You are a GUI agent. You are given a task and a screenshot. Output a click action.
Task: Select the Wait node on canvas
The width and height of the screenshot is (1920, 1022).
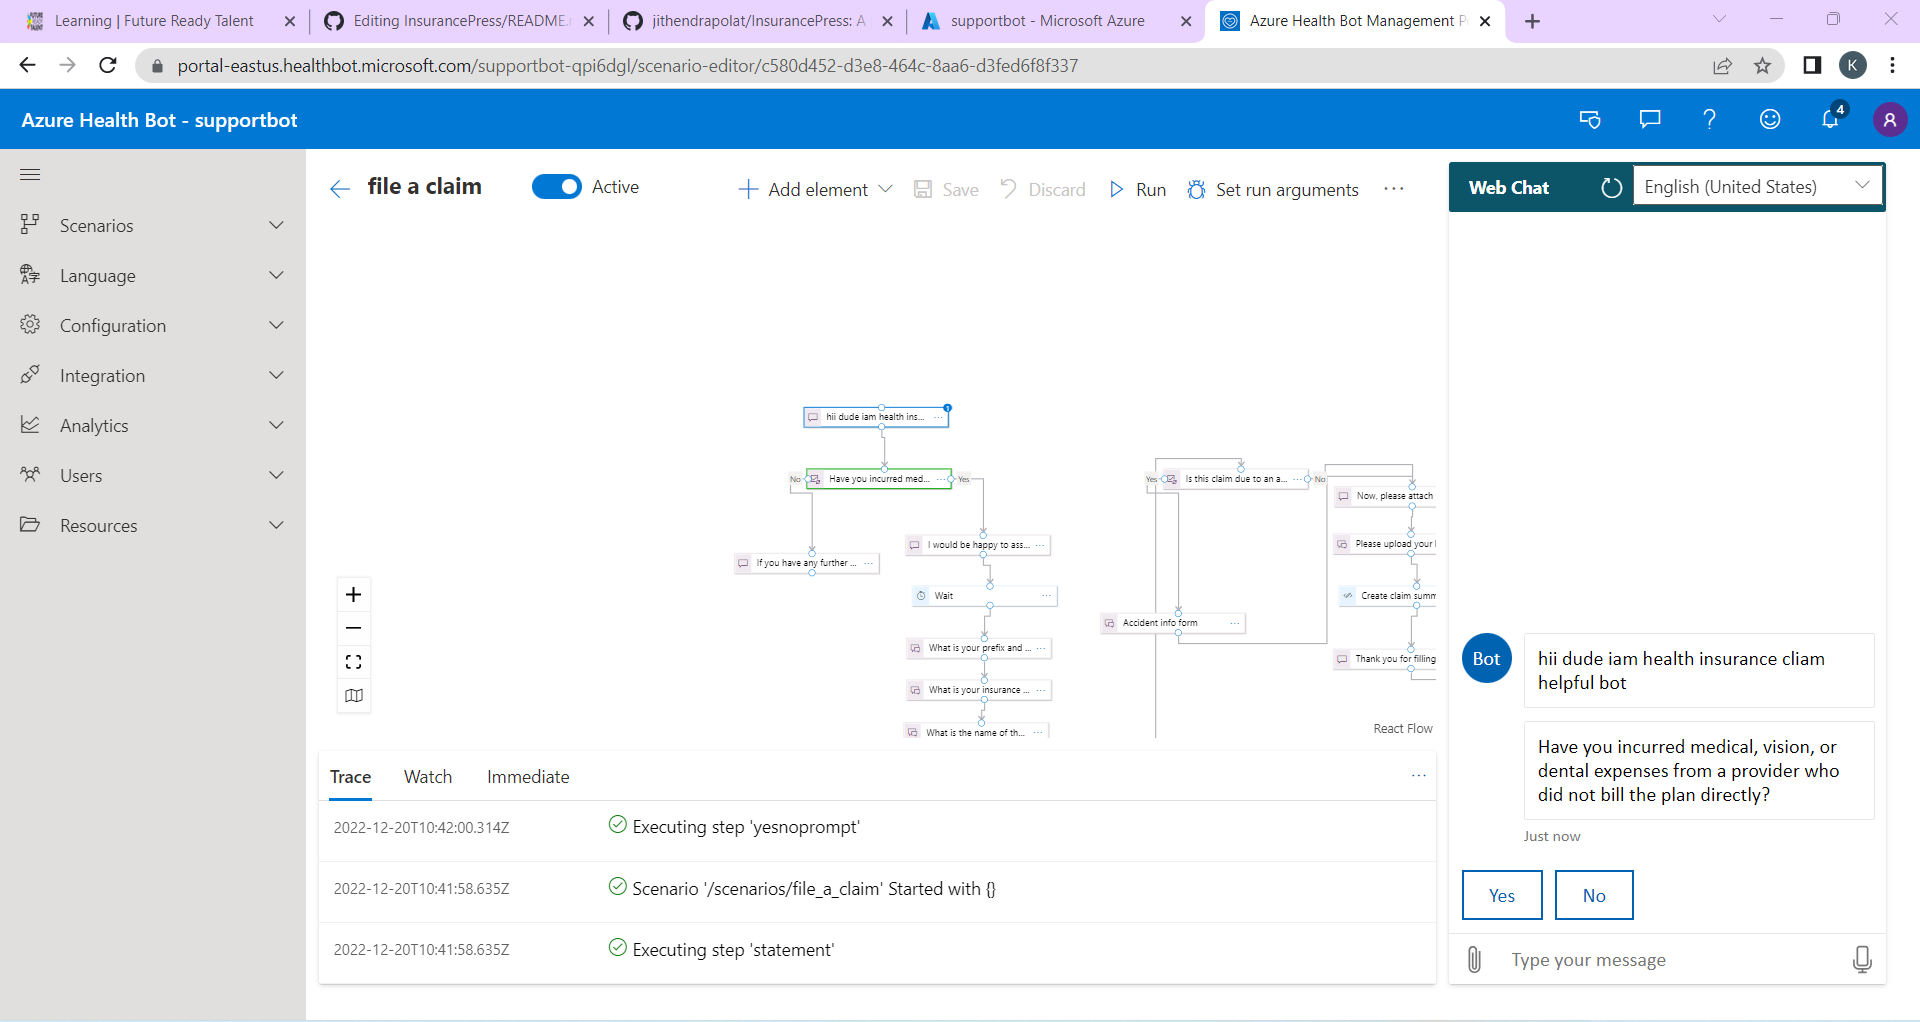coord(984,596)
